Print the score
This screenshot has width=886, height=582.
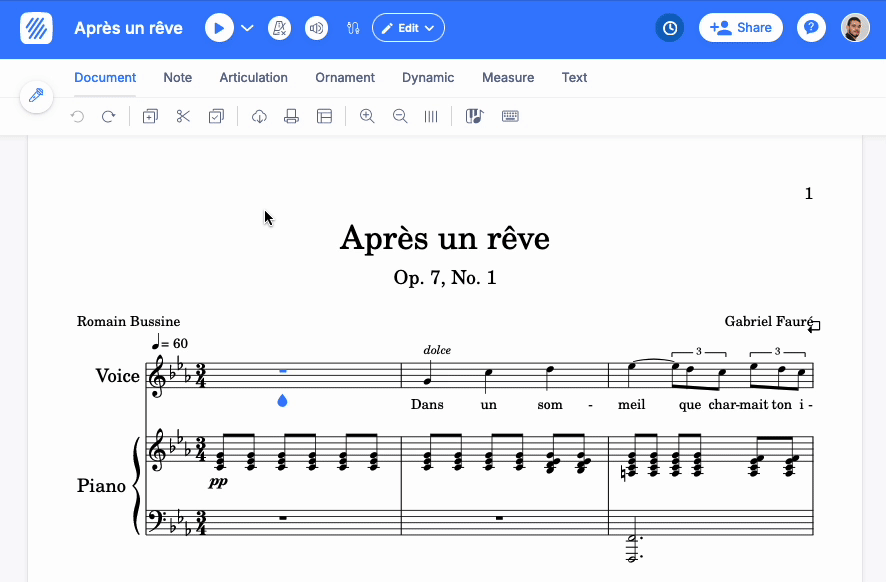click(291, 117)
